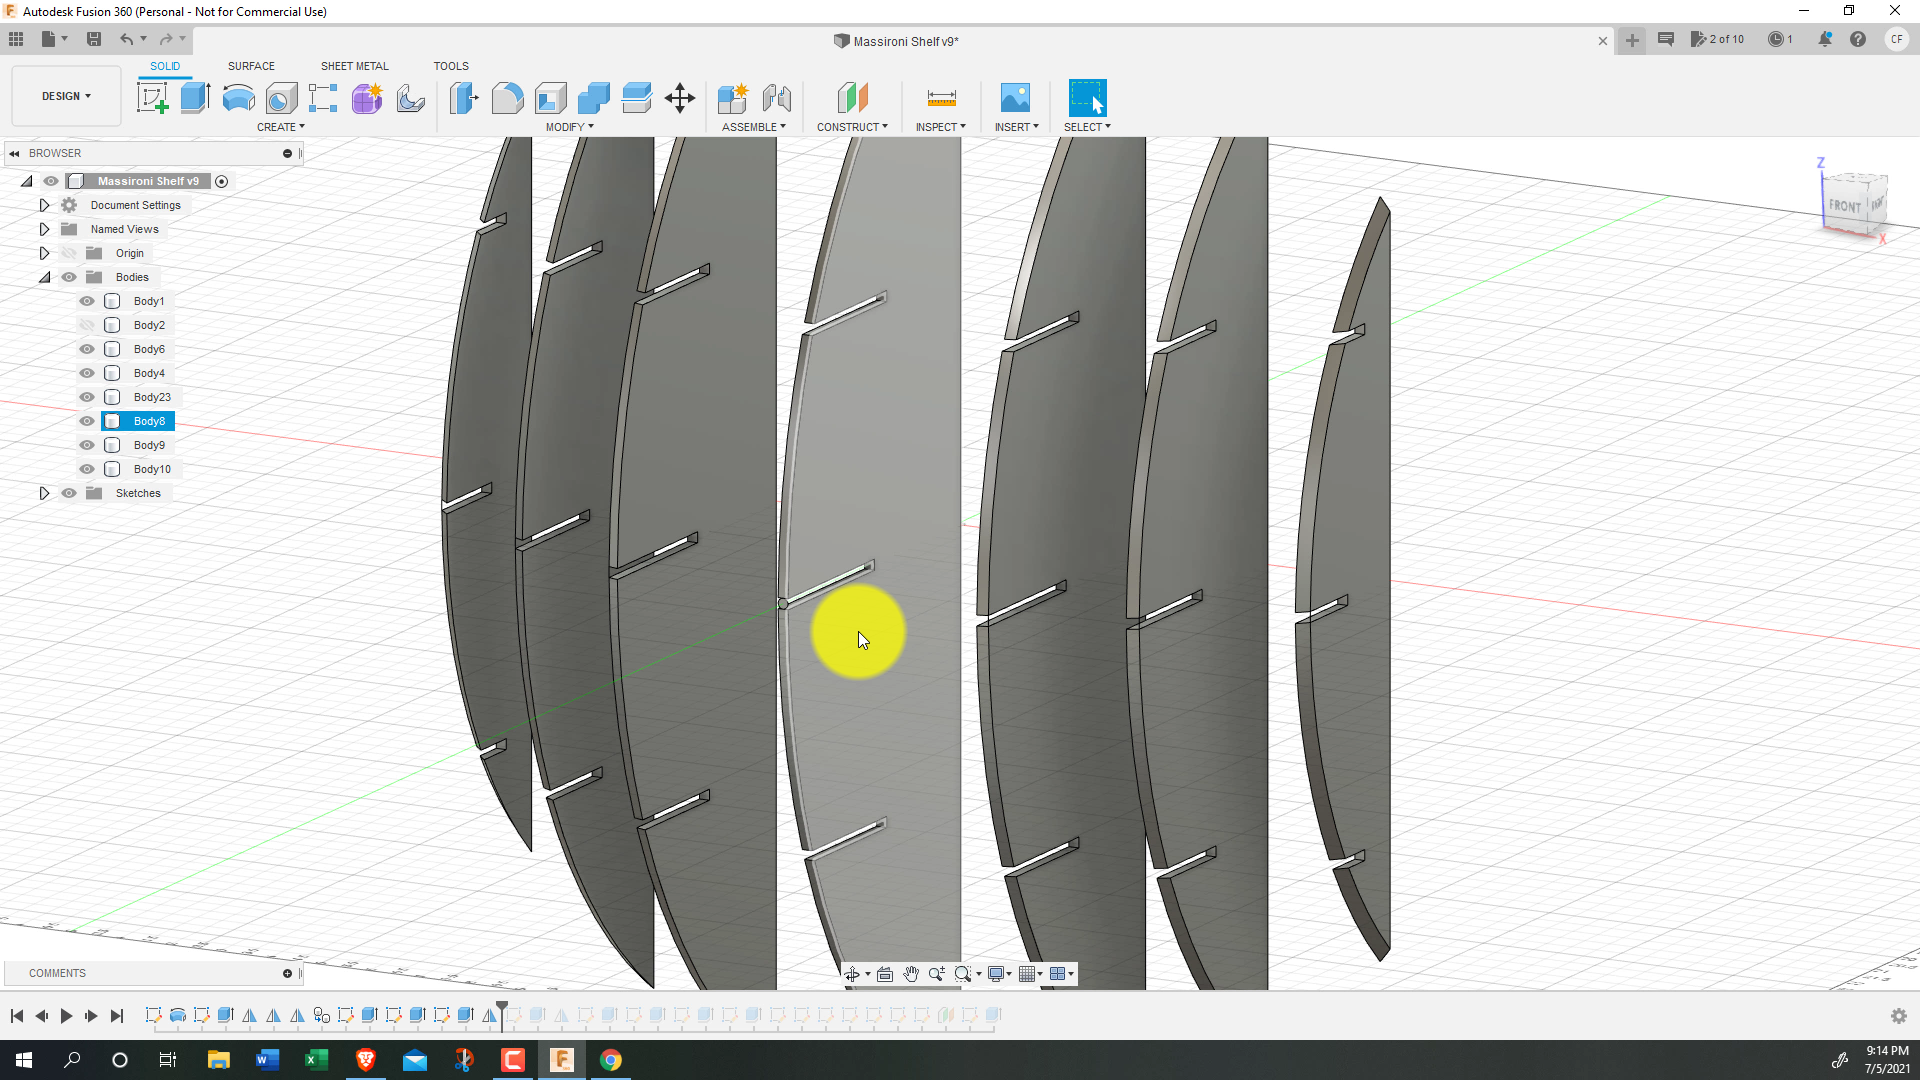Viewport: 1920px width, 1080px height.
Task: Select the Create Sketch tool
Action: point(152,98)
